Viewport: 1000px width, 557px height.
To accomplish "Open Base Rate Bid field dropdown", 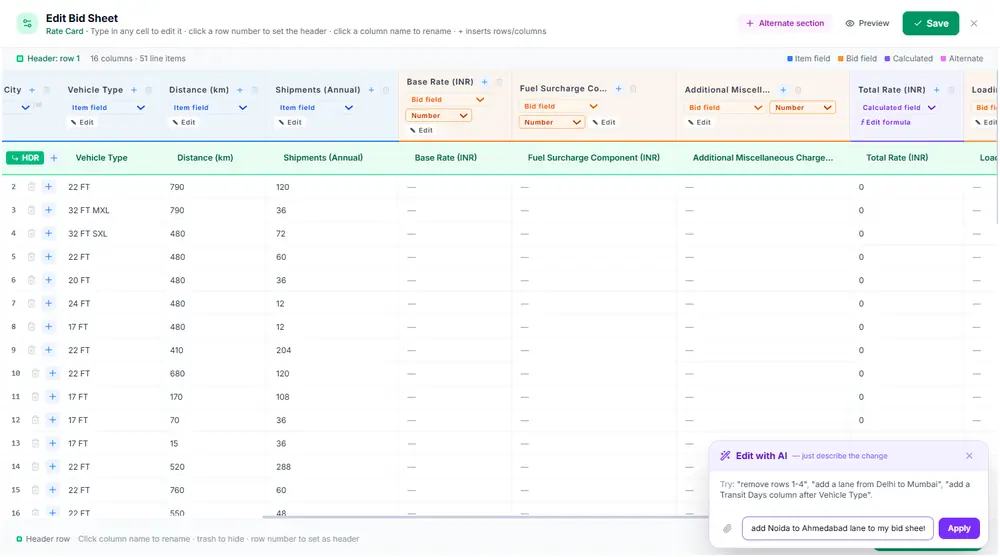I will [446, 100].
